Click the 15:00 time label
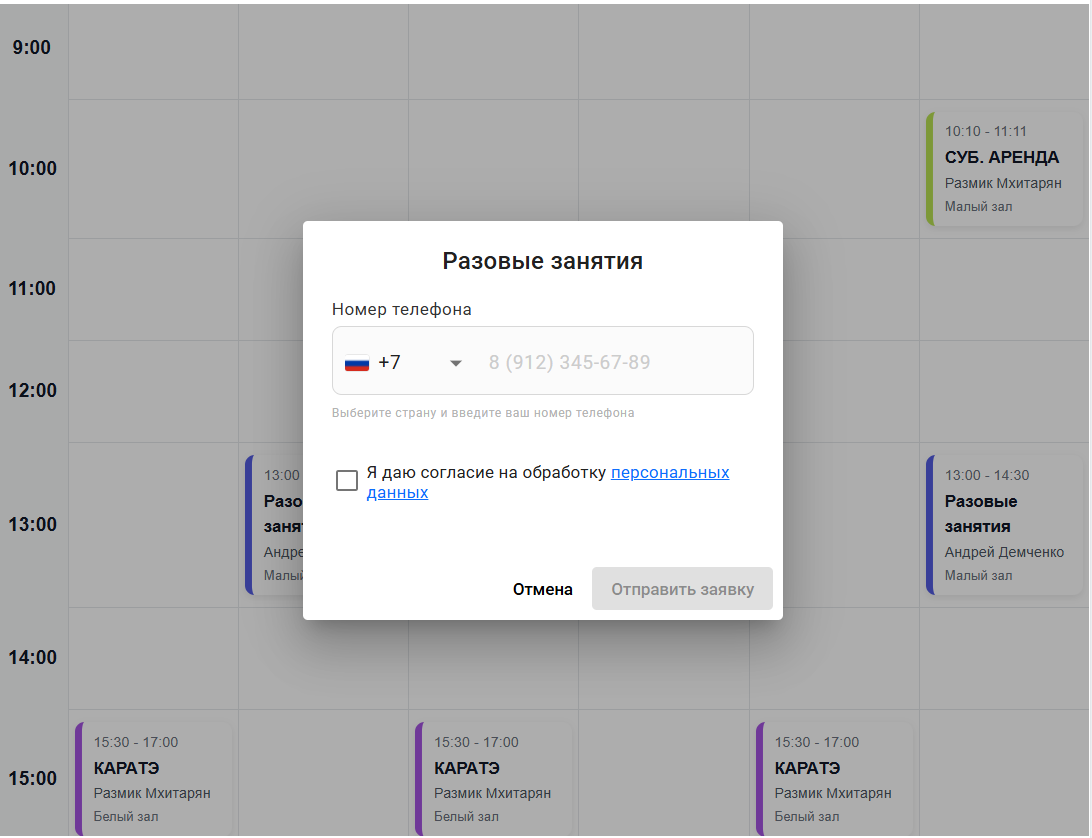1092x838 pixels. [x=32, y=778]
